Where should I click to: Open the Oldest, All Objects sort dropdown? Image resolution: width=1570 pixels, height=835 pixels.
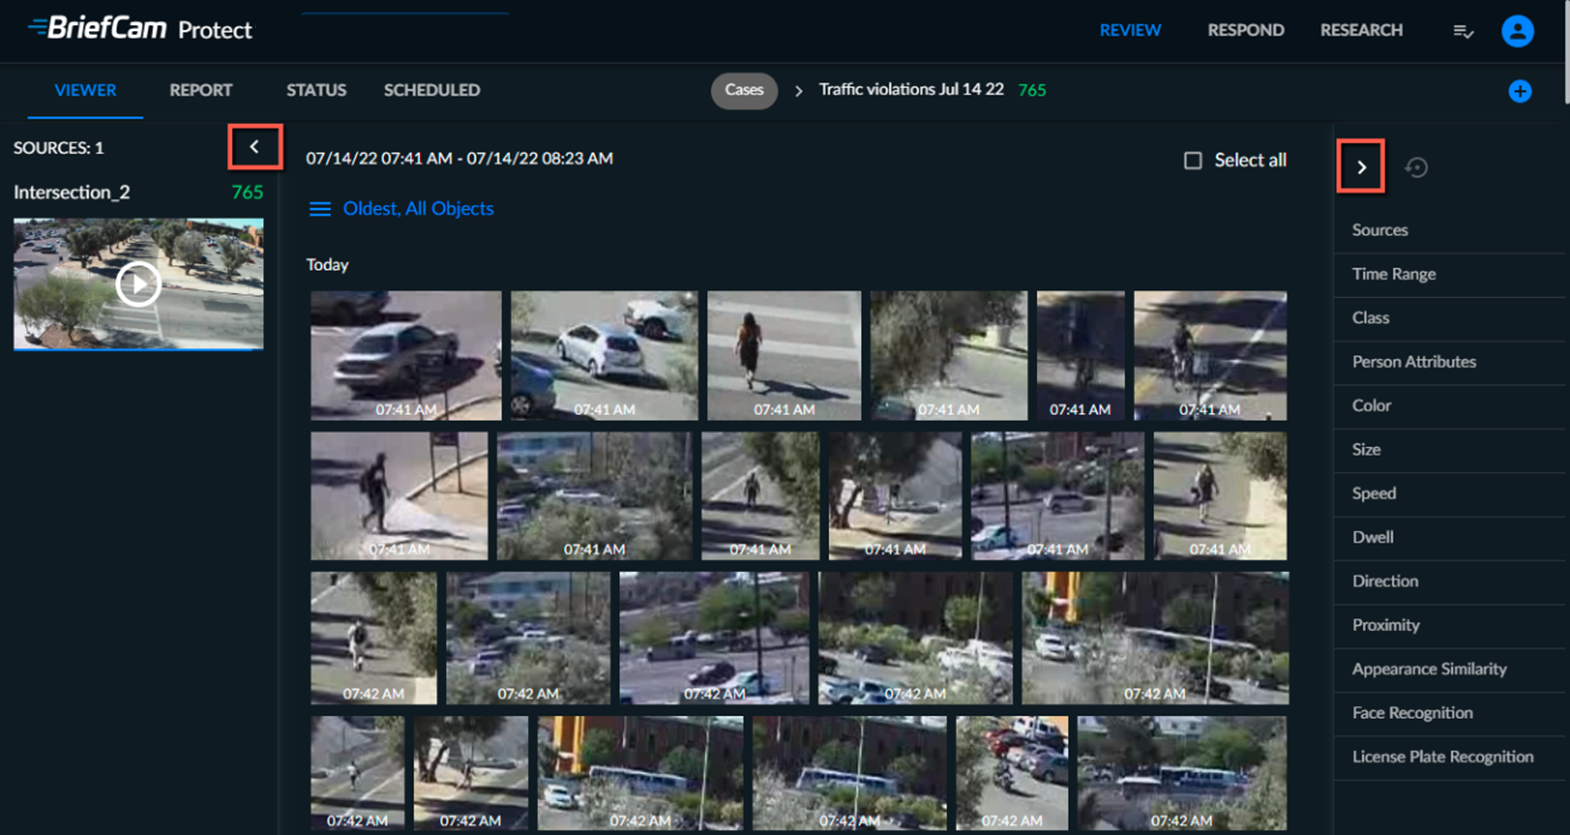(418, 209)
